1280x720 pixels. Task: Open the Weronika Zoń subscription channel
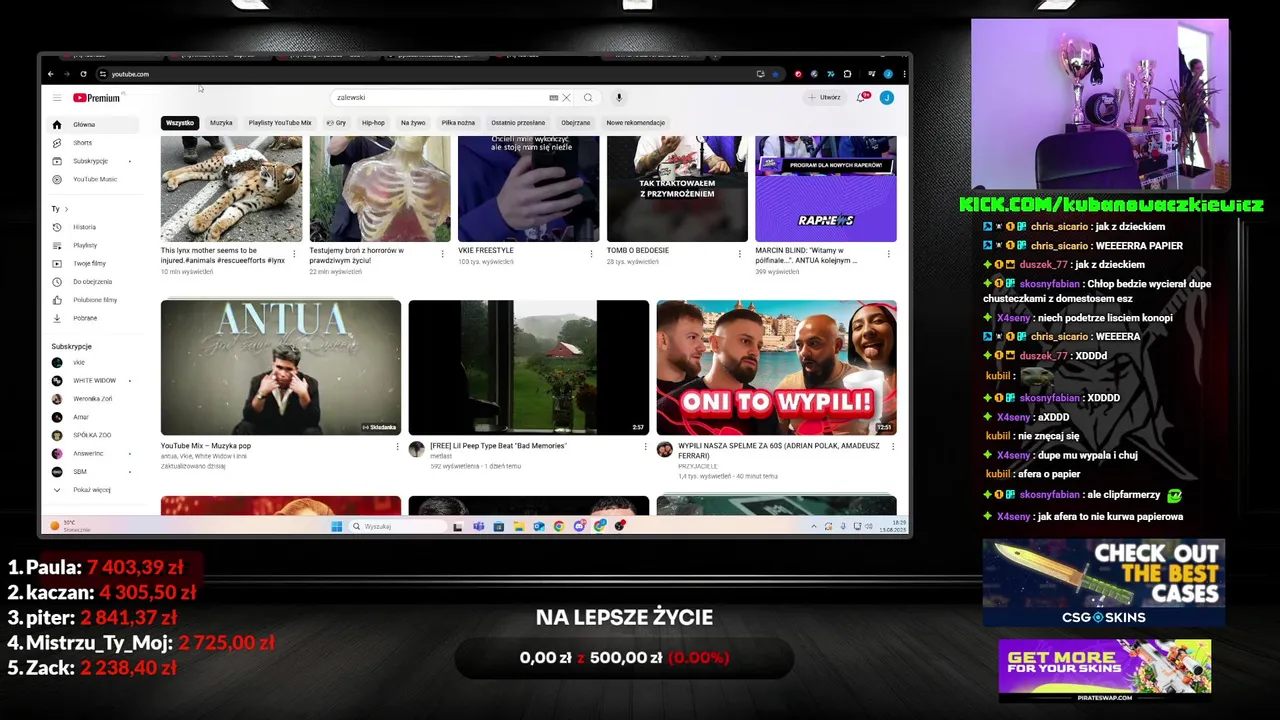[x=93, y=399]
